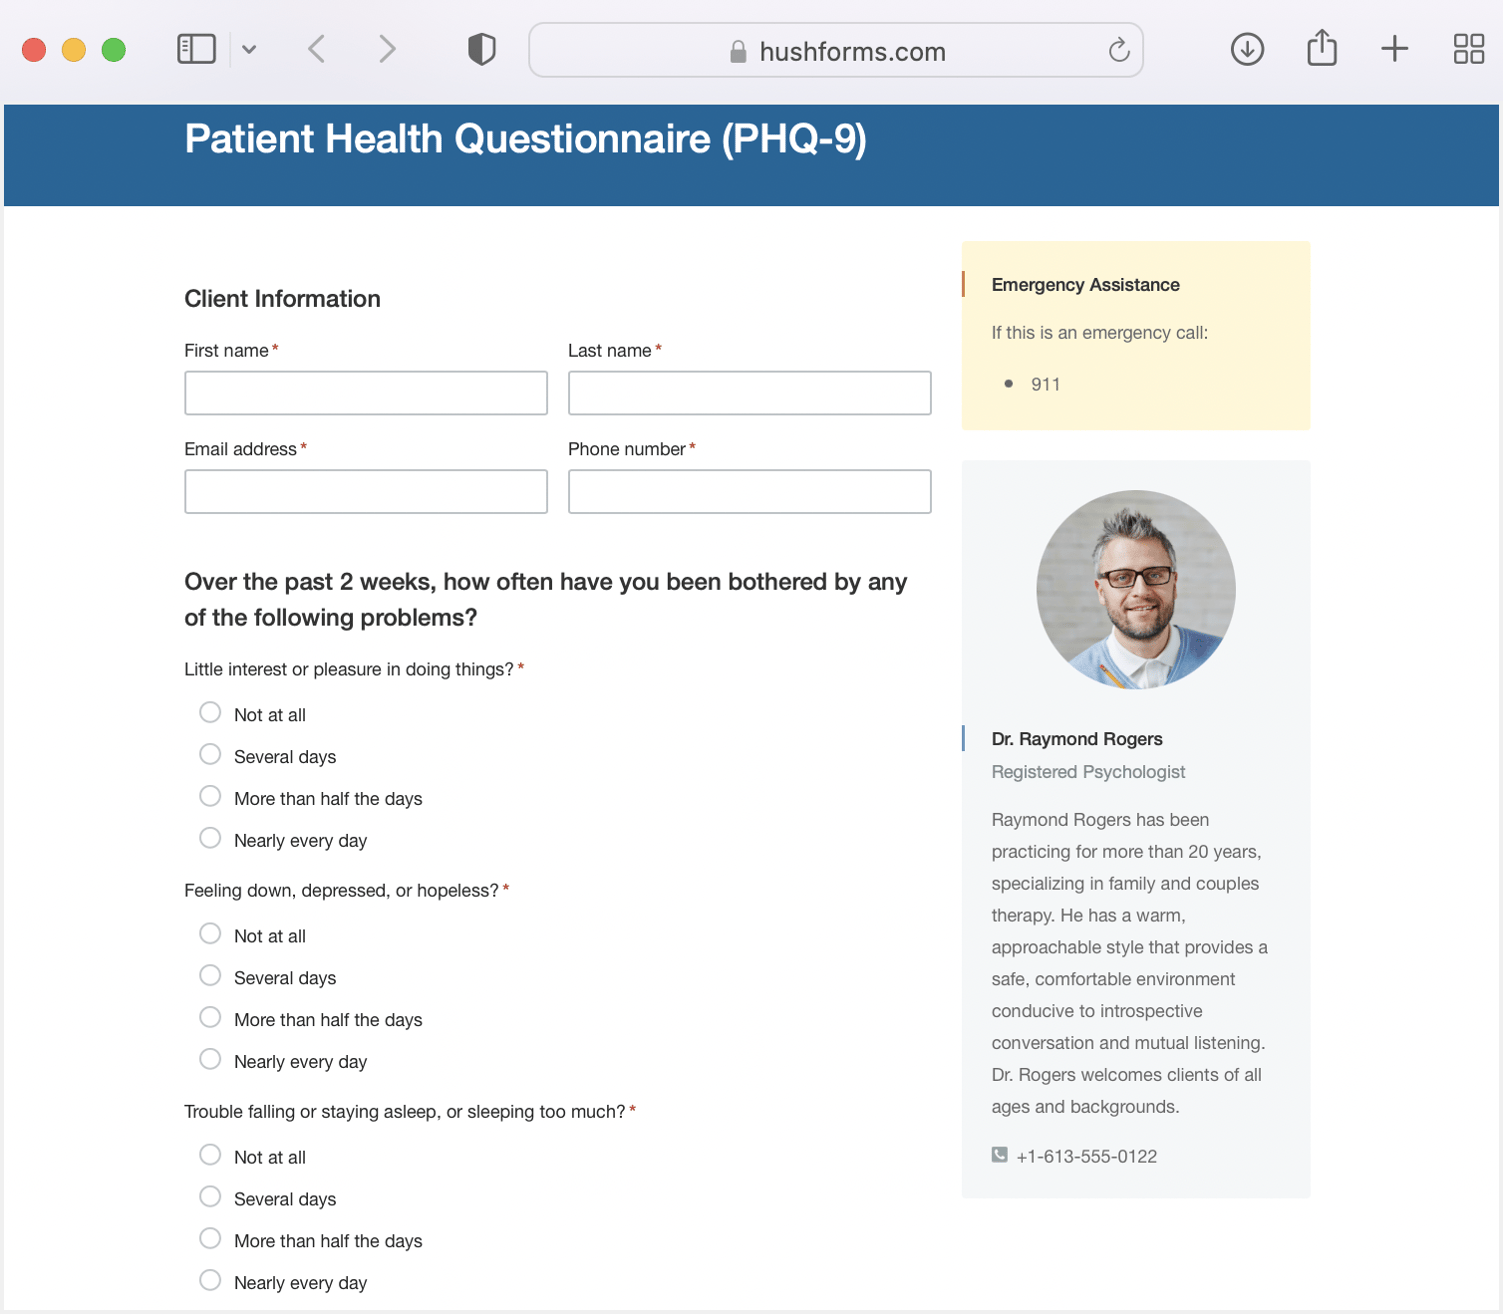Click the Email address input field
Screen dimensions: 1503x1315
[365, 491]
